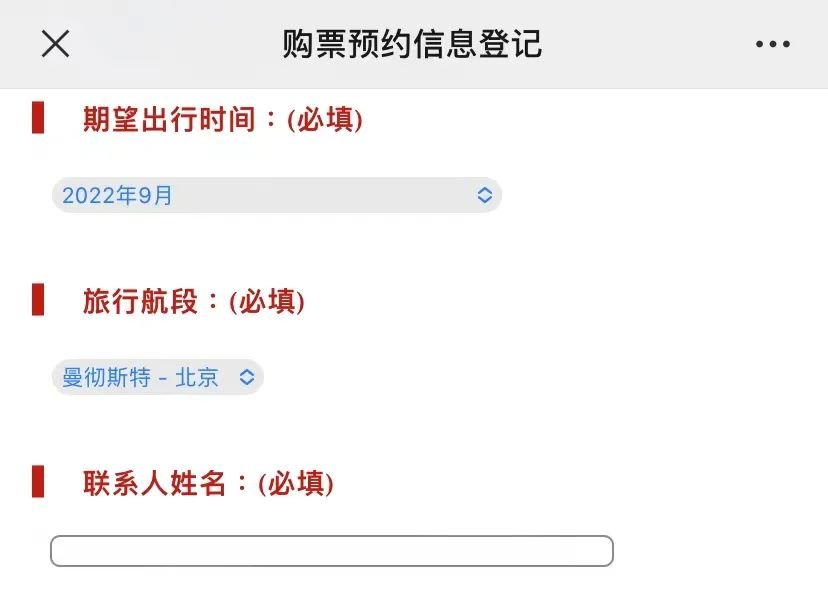The height and width of the screenshot is (601, 828).
Task: Tap the red marker beside 期望出行时间
Action: (38, 118)
